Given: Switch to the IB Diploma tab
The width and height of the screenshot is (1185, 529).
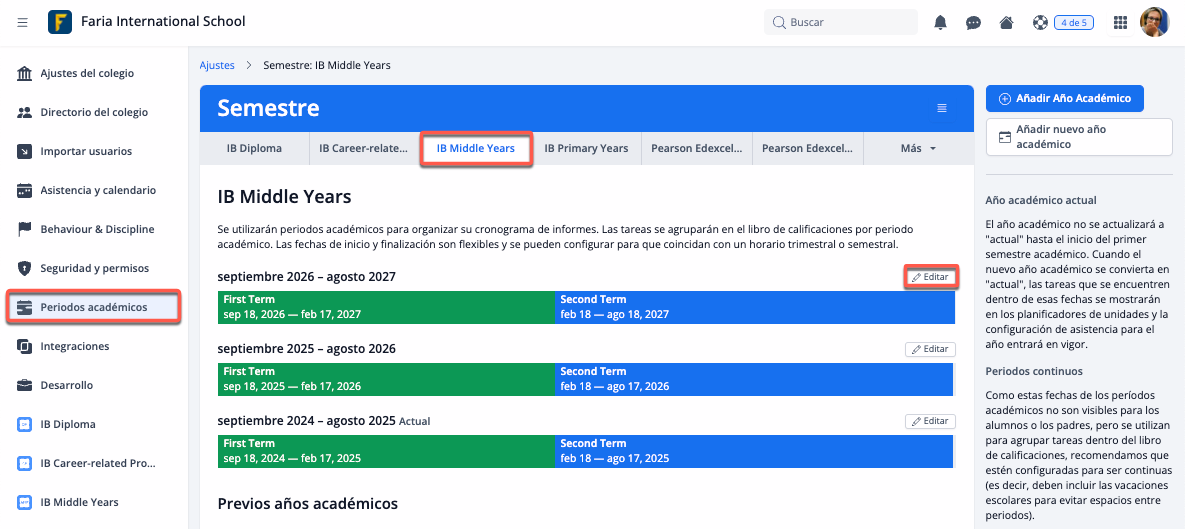Looking at the screenshot, I should click(x=254, y=148).
